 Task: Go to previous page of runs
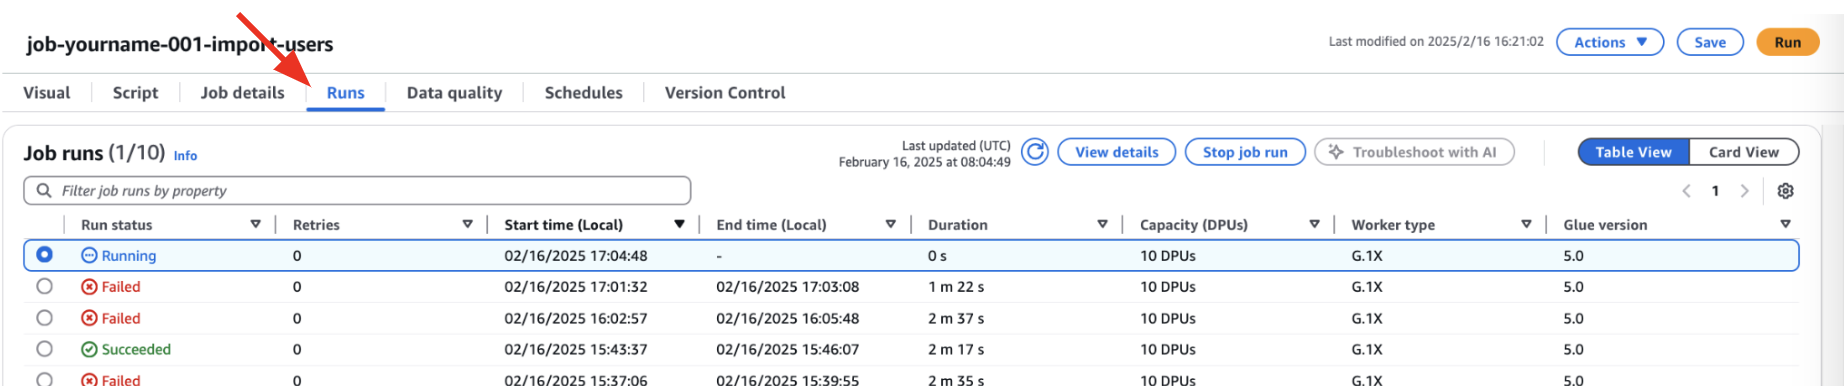pos(1686,191)
